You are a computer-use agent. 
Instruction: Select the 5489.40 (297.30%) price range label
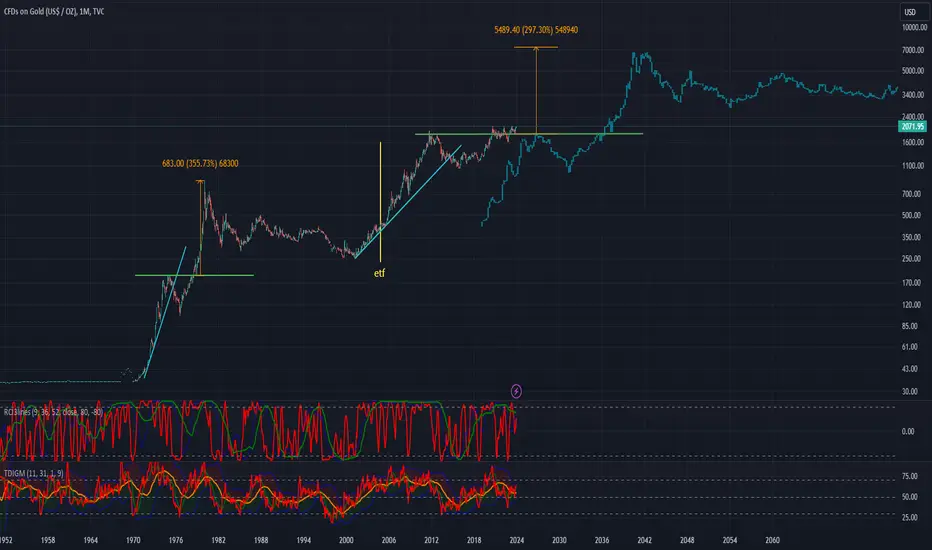[536, 30]
